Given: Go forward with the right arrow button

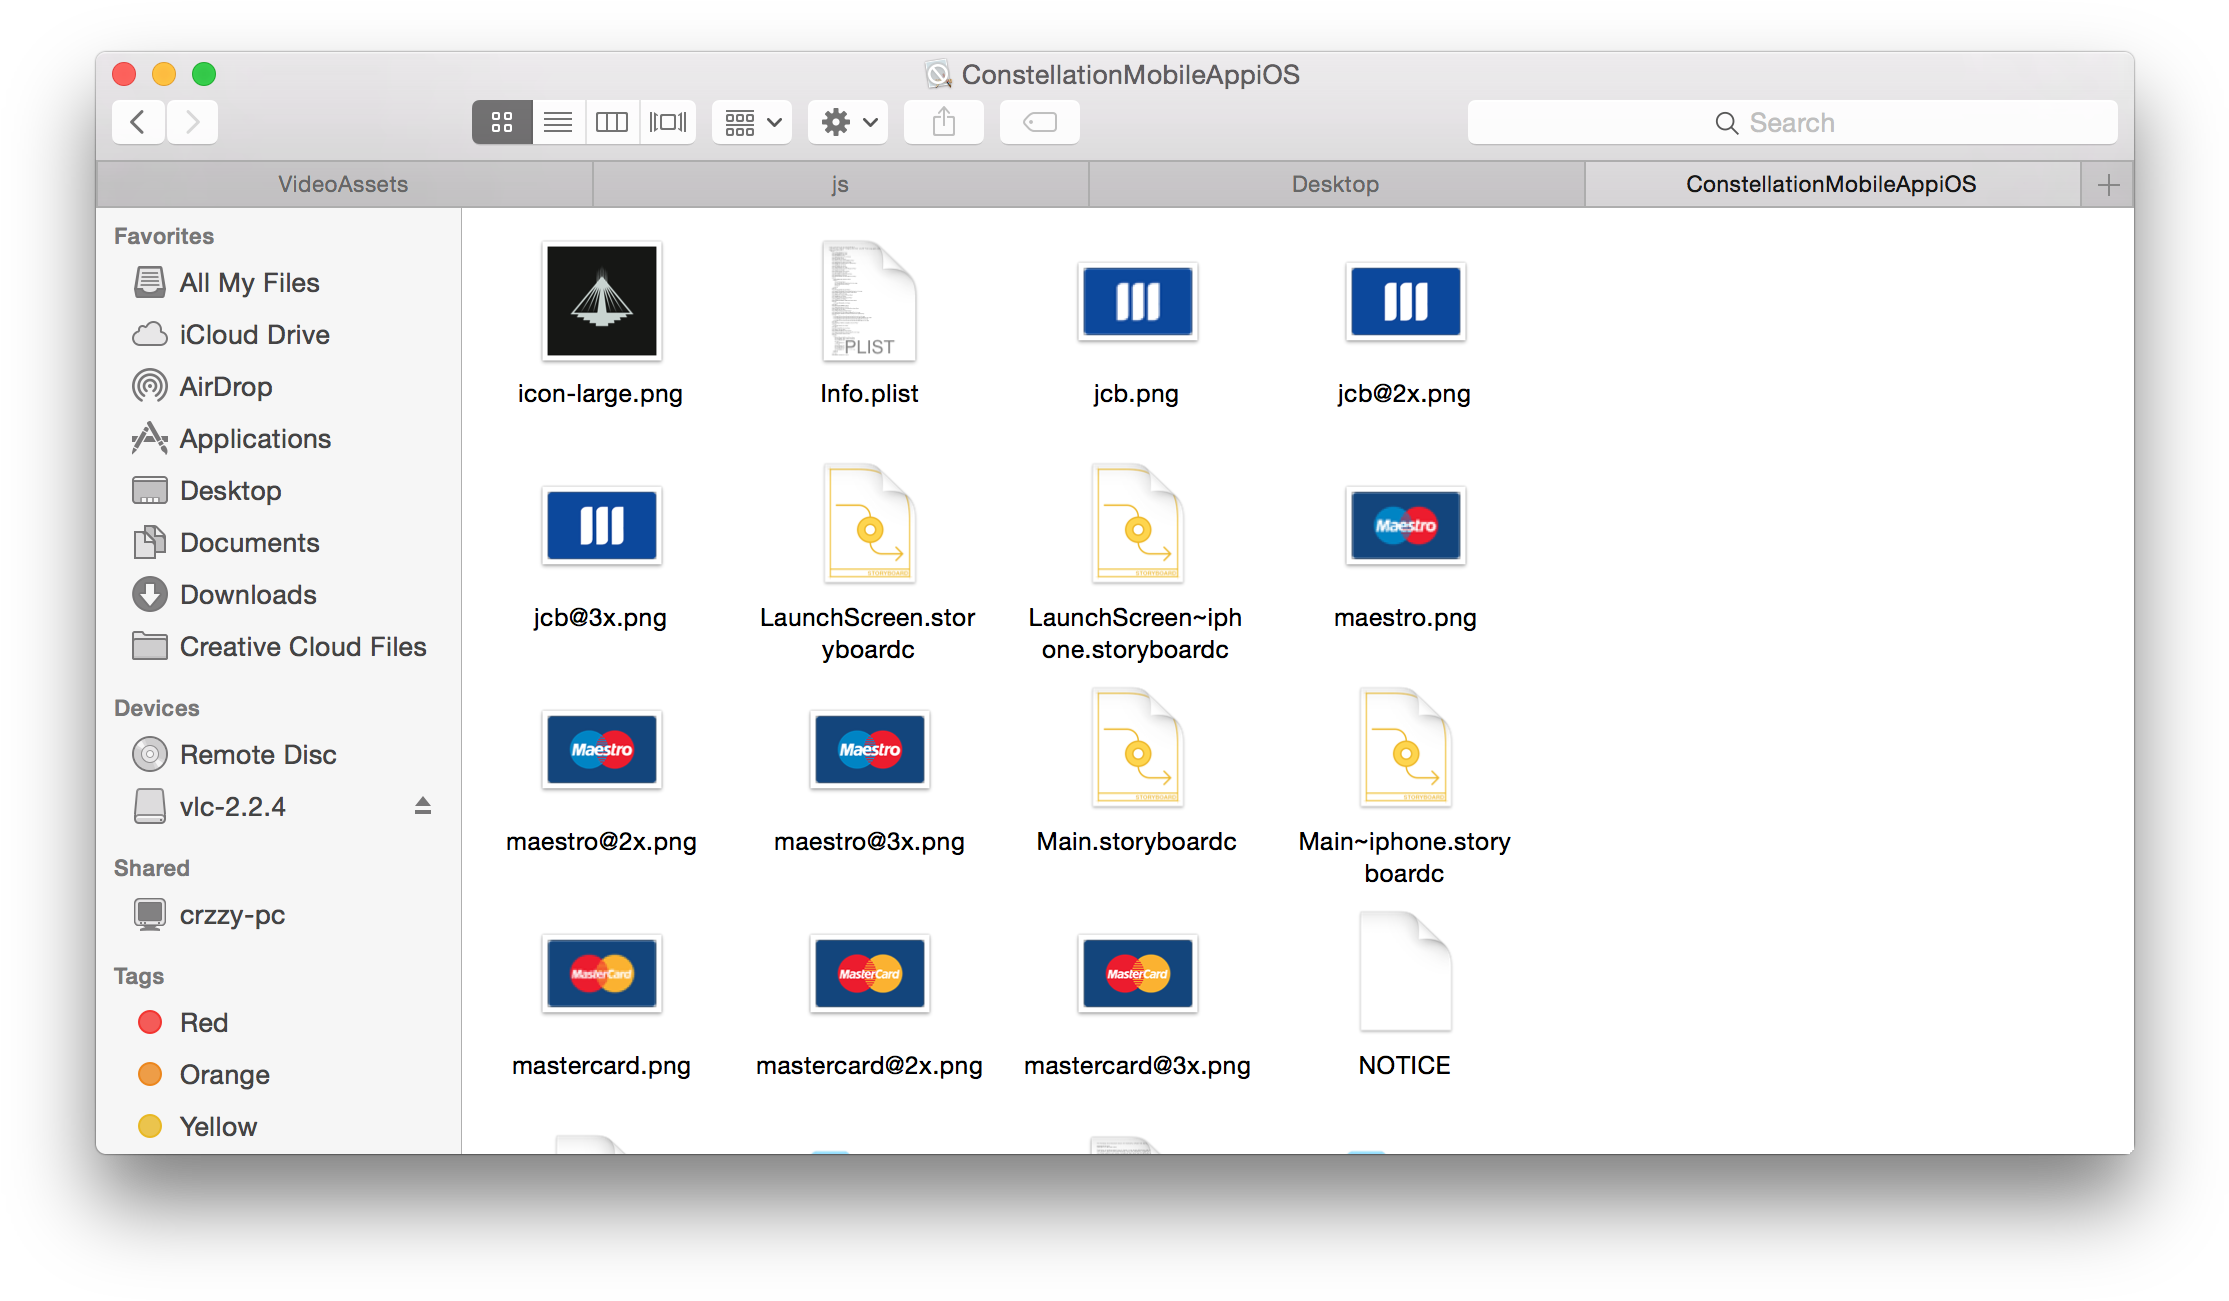Looking at the screenshot, I should click(192, 122).
